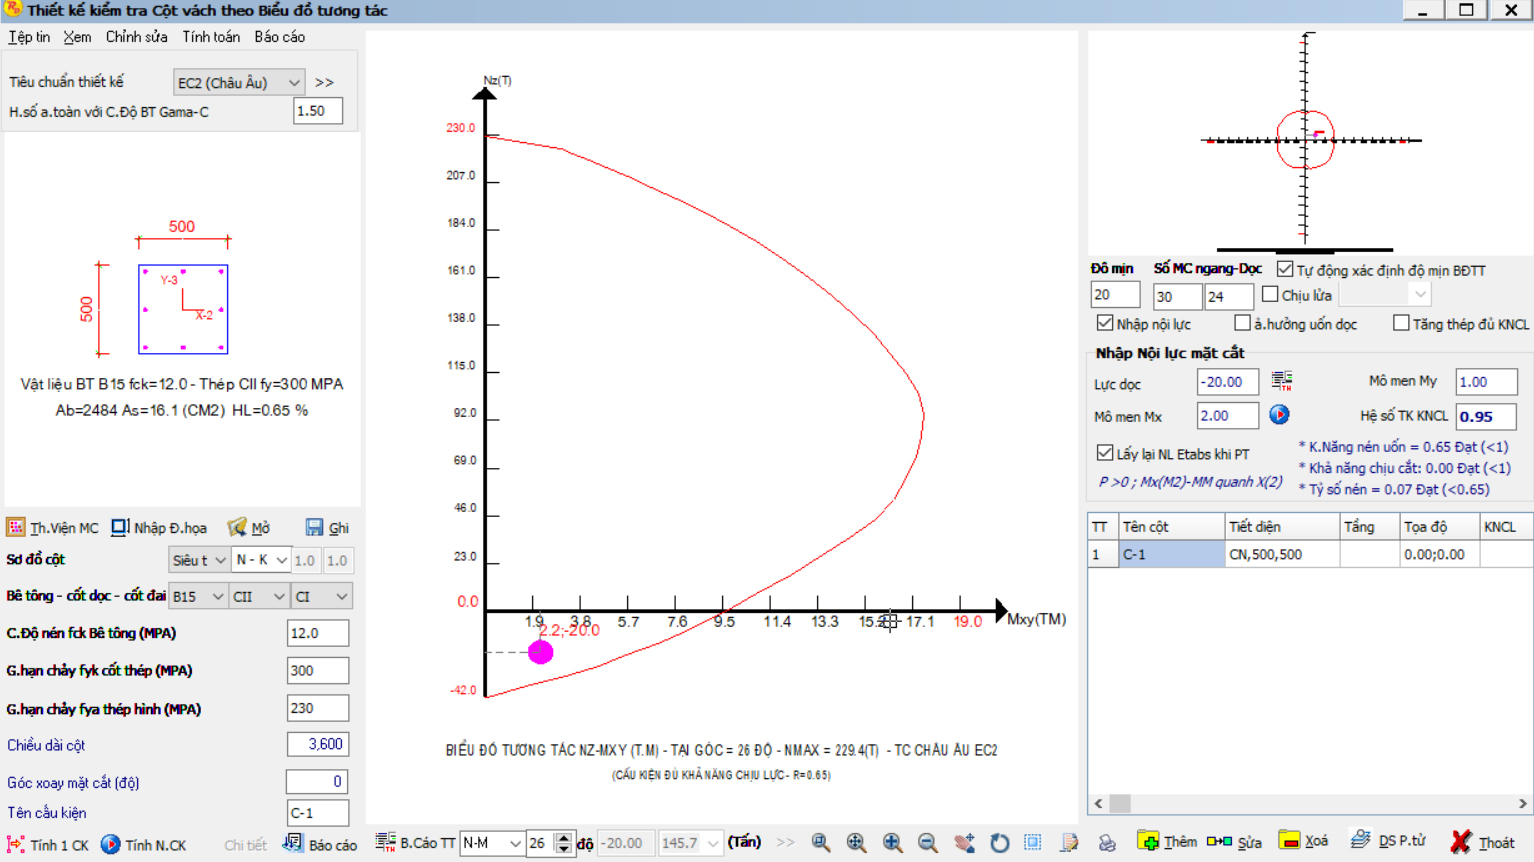Open the N - K dropdown
Image resolution: width=1534 pixels, height=862 pixels.
261,561
